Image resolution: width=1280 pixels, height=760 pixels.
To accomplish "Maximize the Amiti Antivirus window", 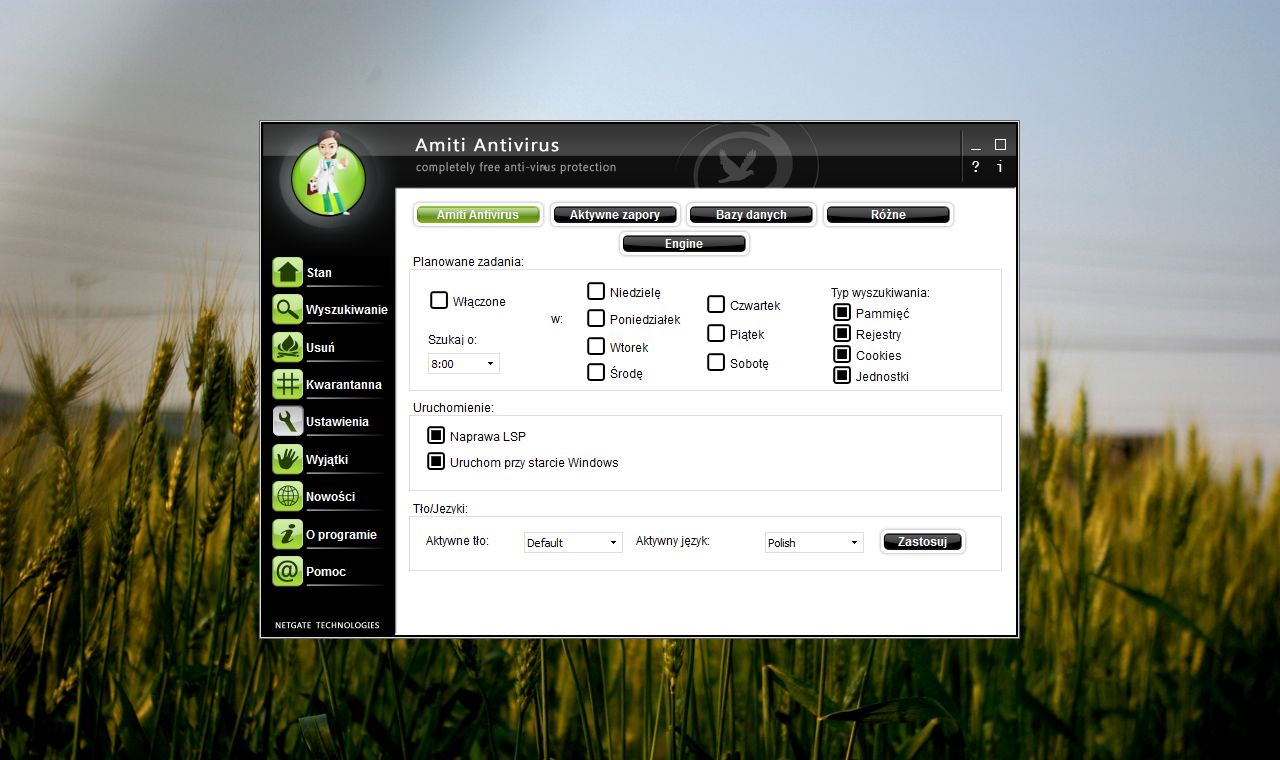I will (1000, 144).
